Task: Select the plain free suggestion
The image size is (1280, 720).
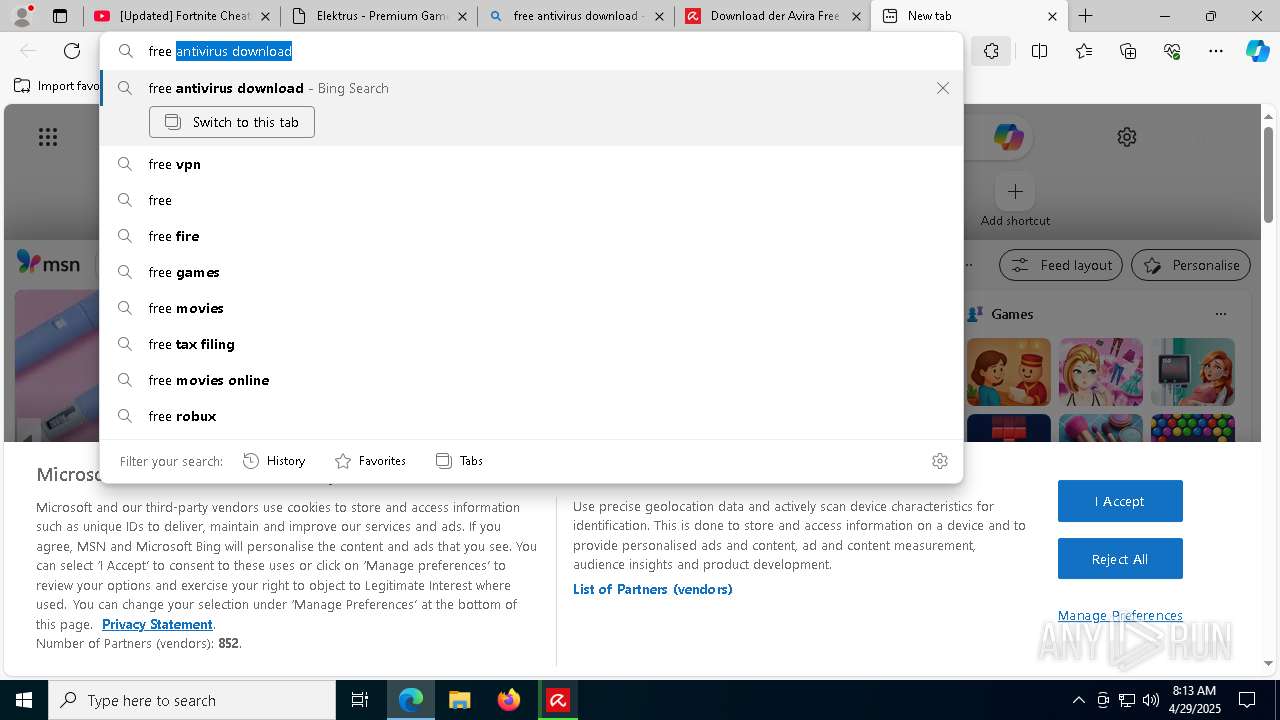Action: tap(531, 200)
